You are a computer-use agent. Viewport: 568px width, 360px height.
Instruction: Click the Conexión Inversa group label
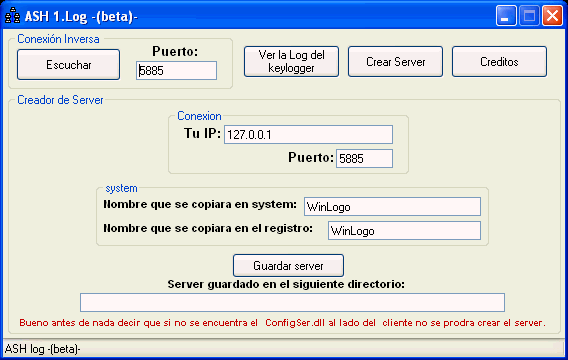58,39
